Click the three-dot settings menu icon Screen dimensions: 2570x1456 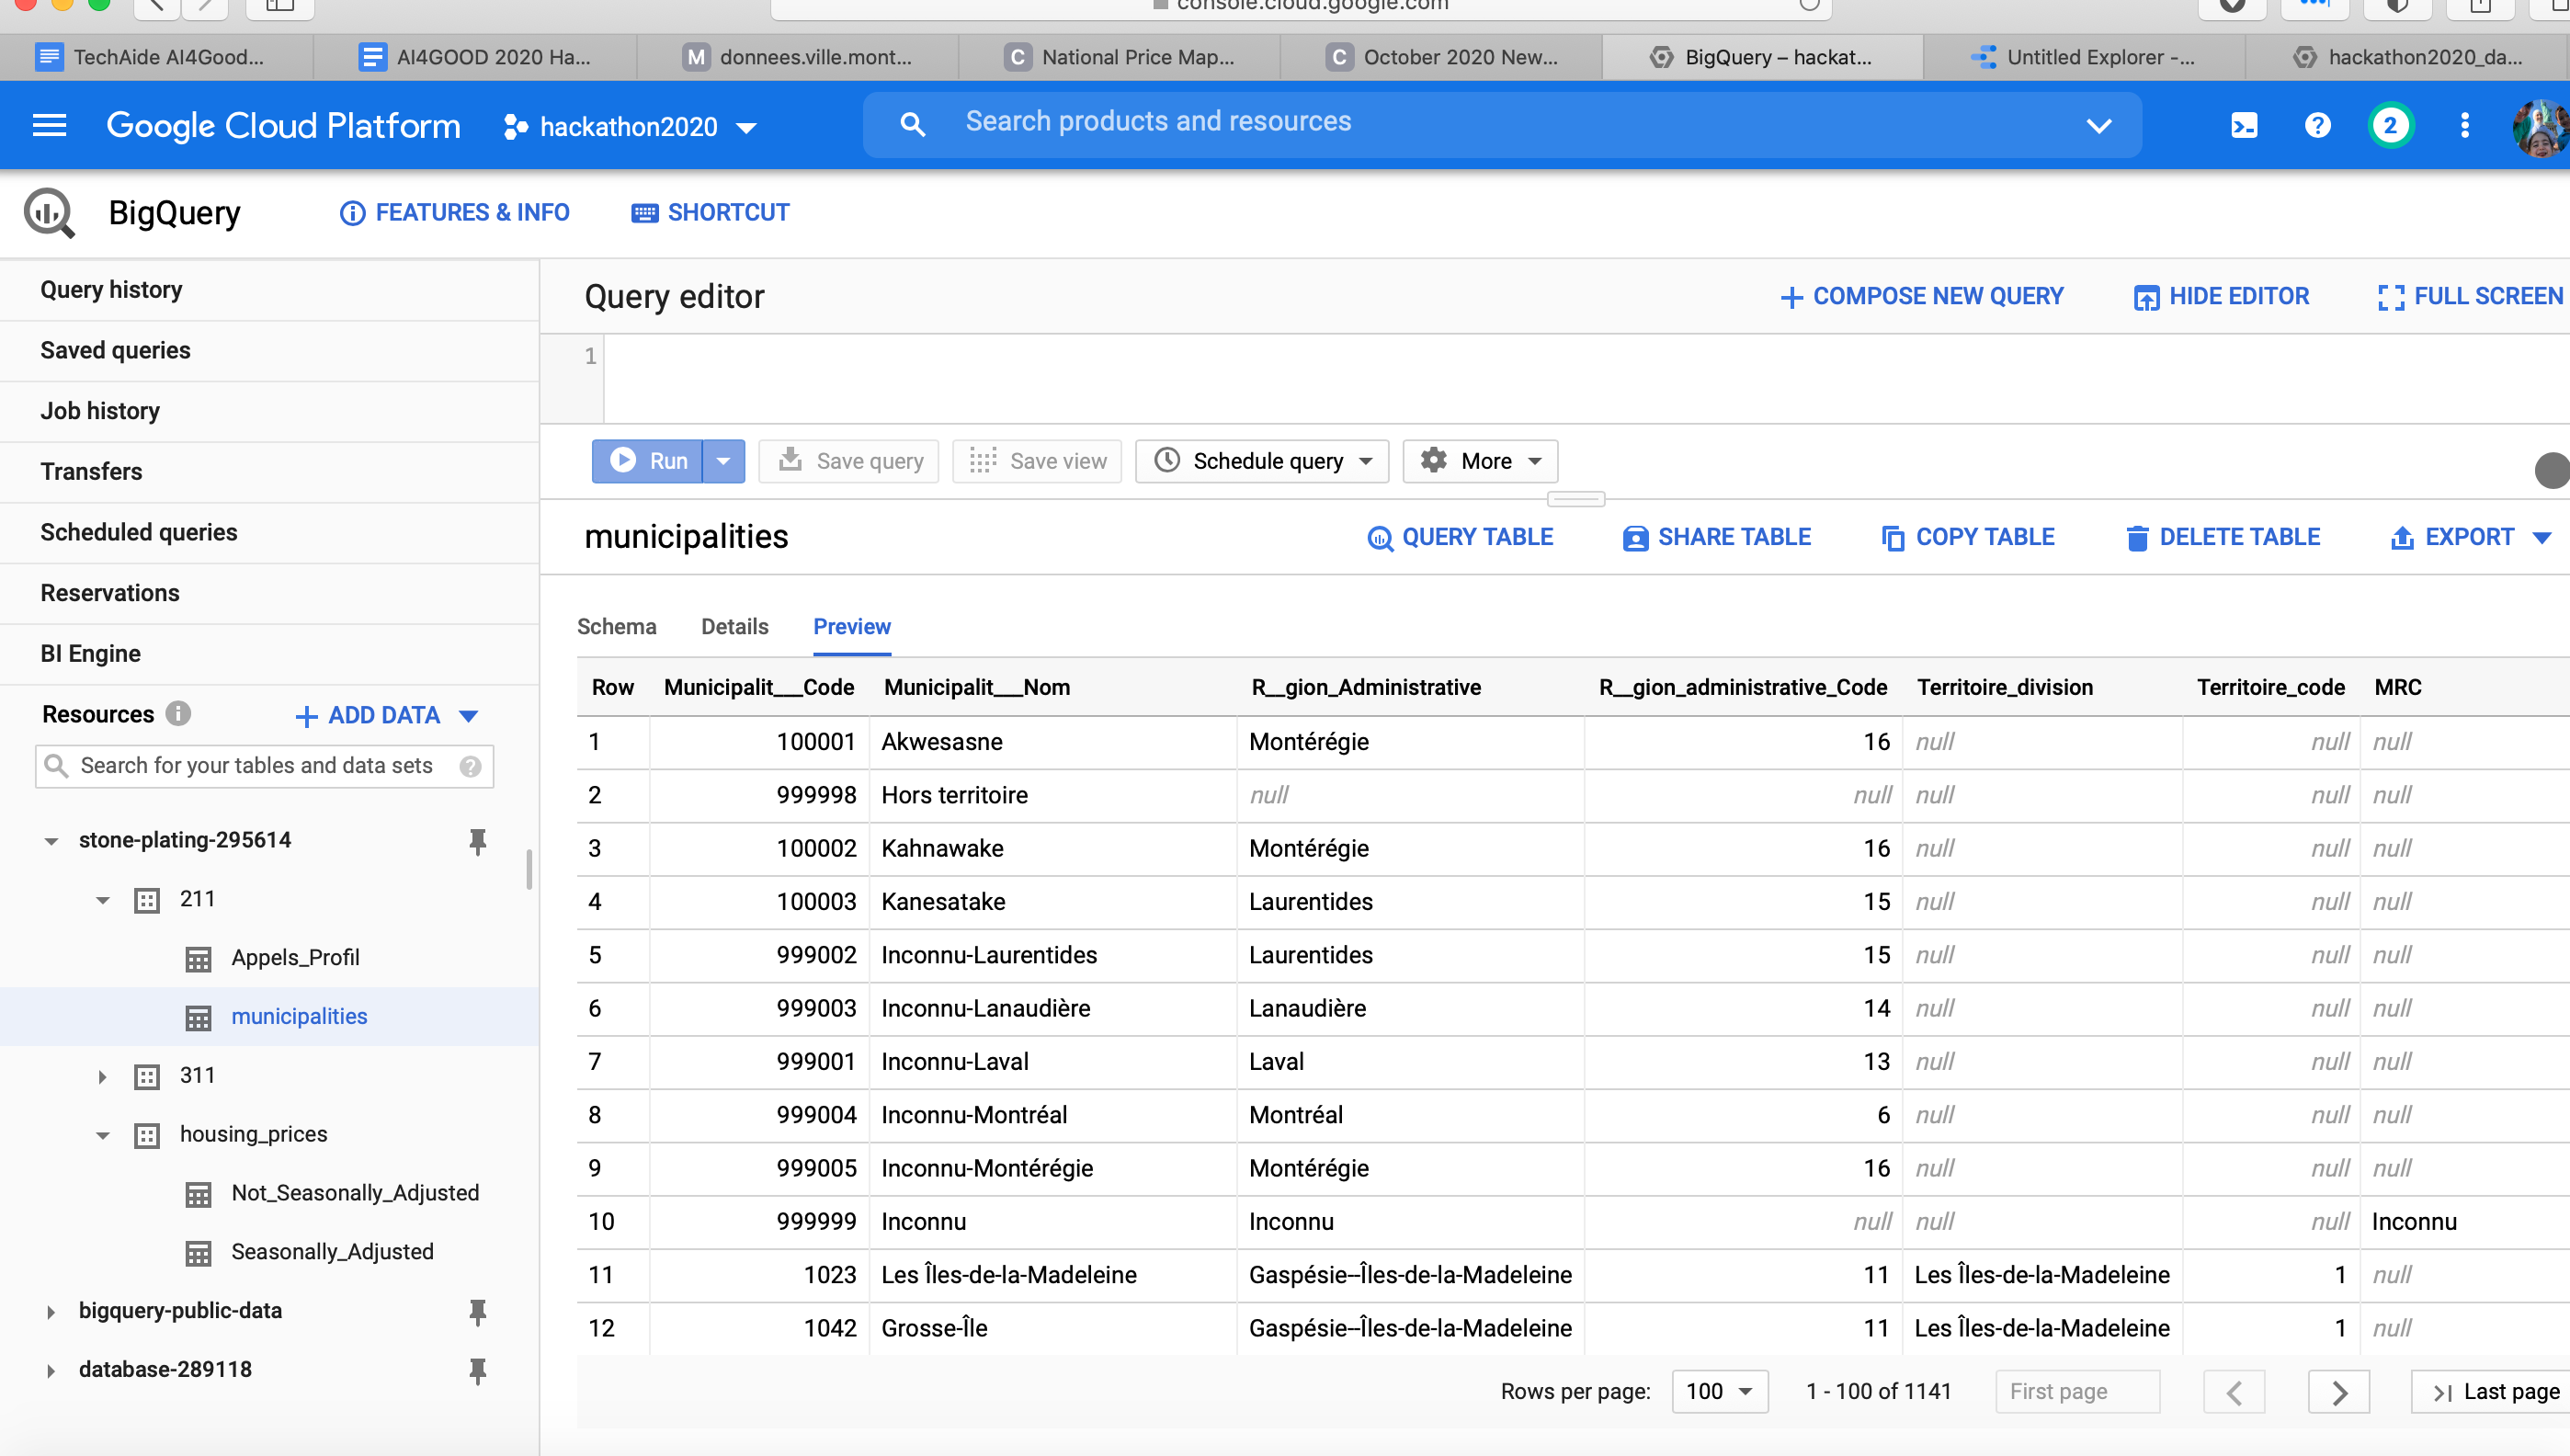[x=2464, y=125]
